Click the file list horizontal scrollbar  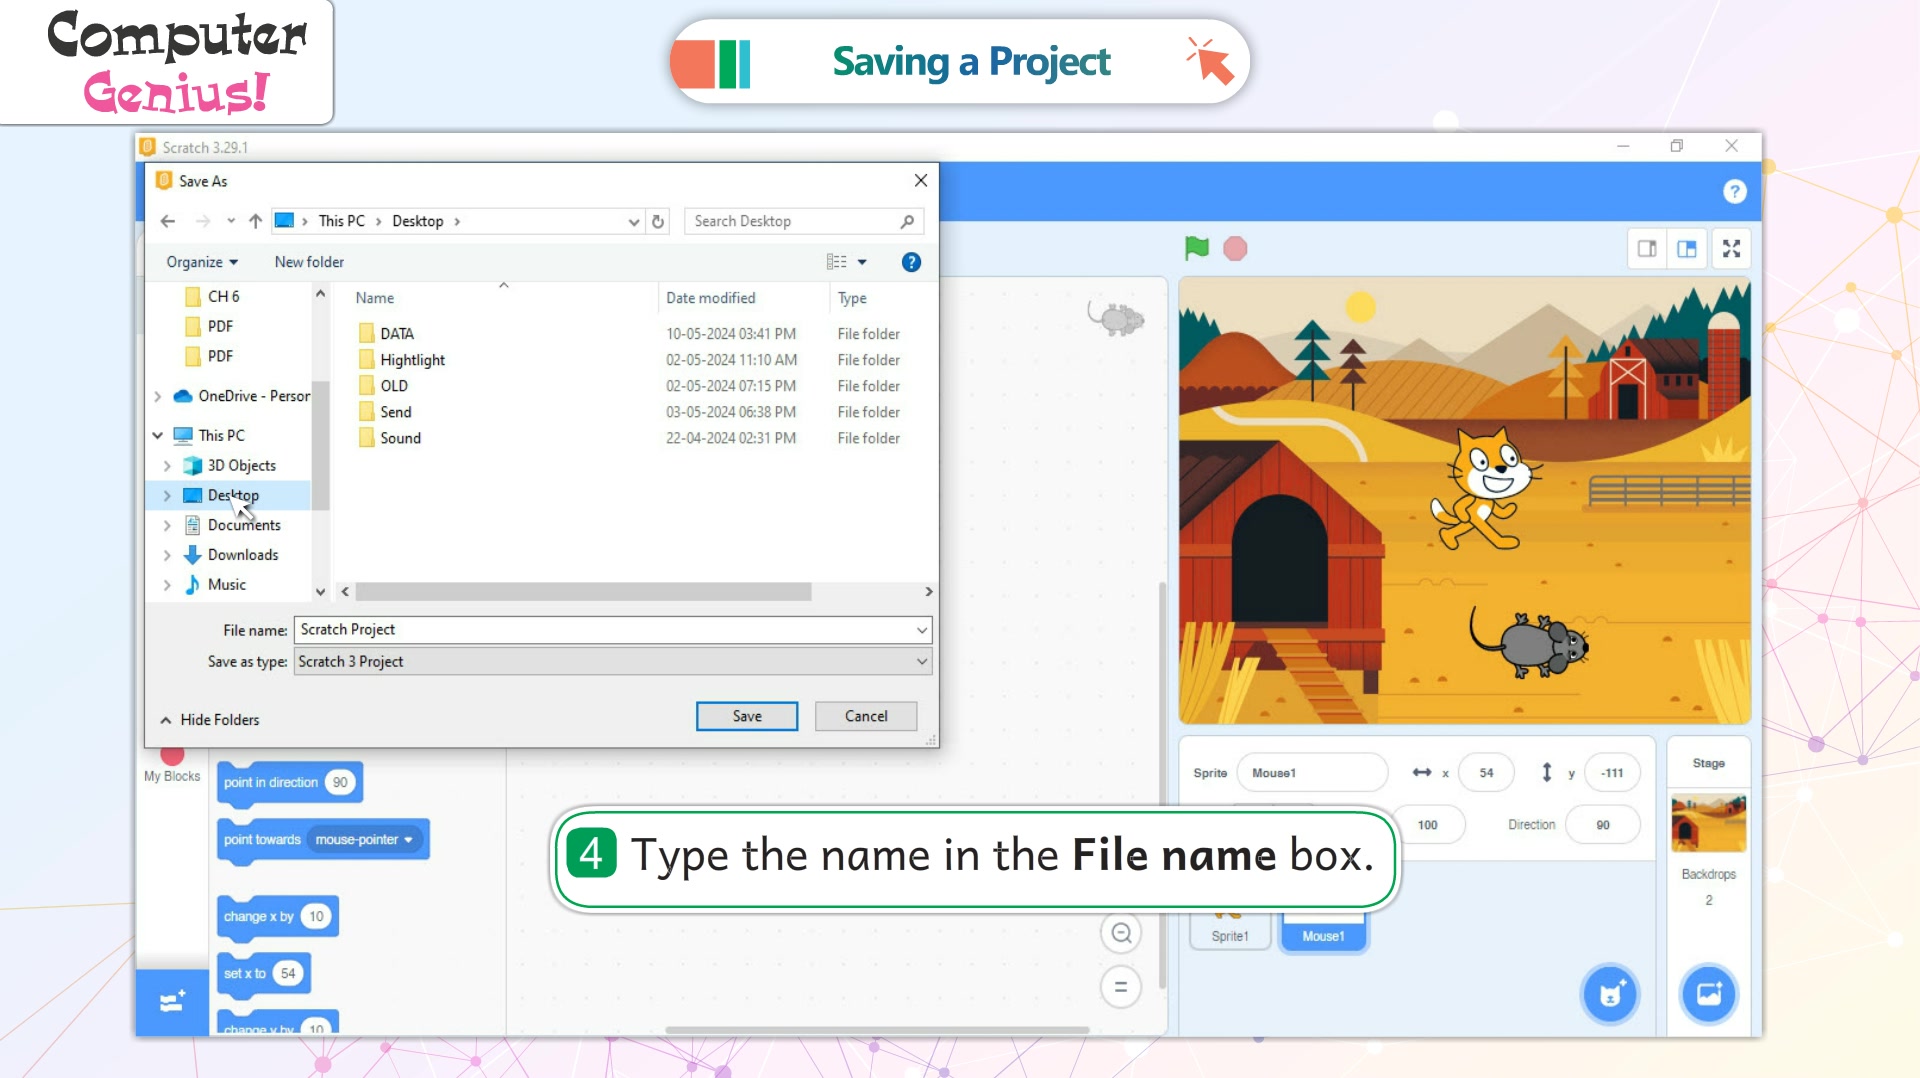(584, 592)
